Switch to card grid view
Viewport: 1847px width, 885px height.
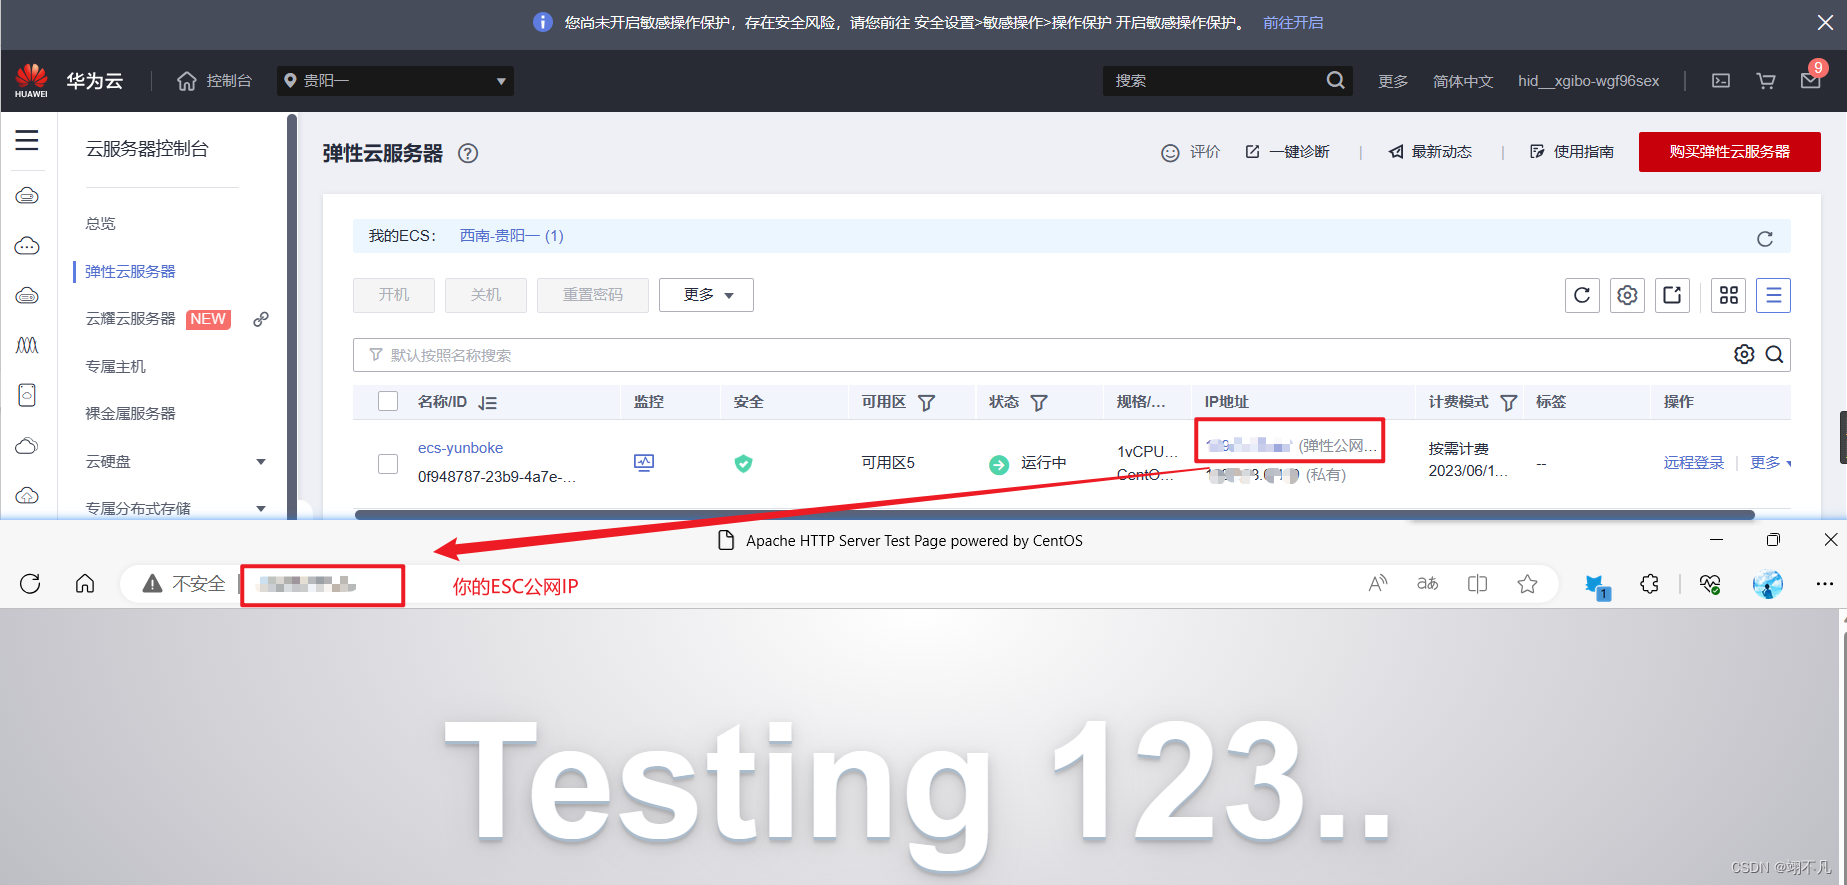point(1728,295)
